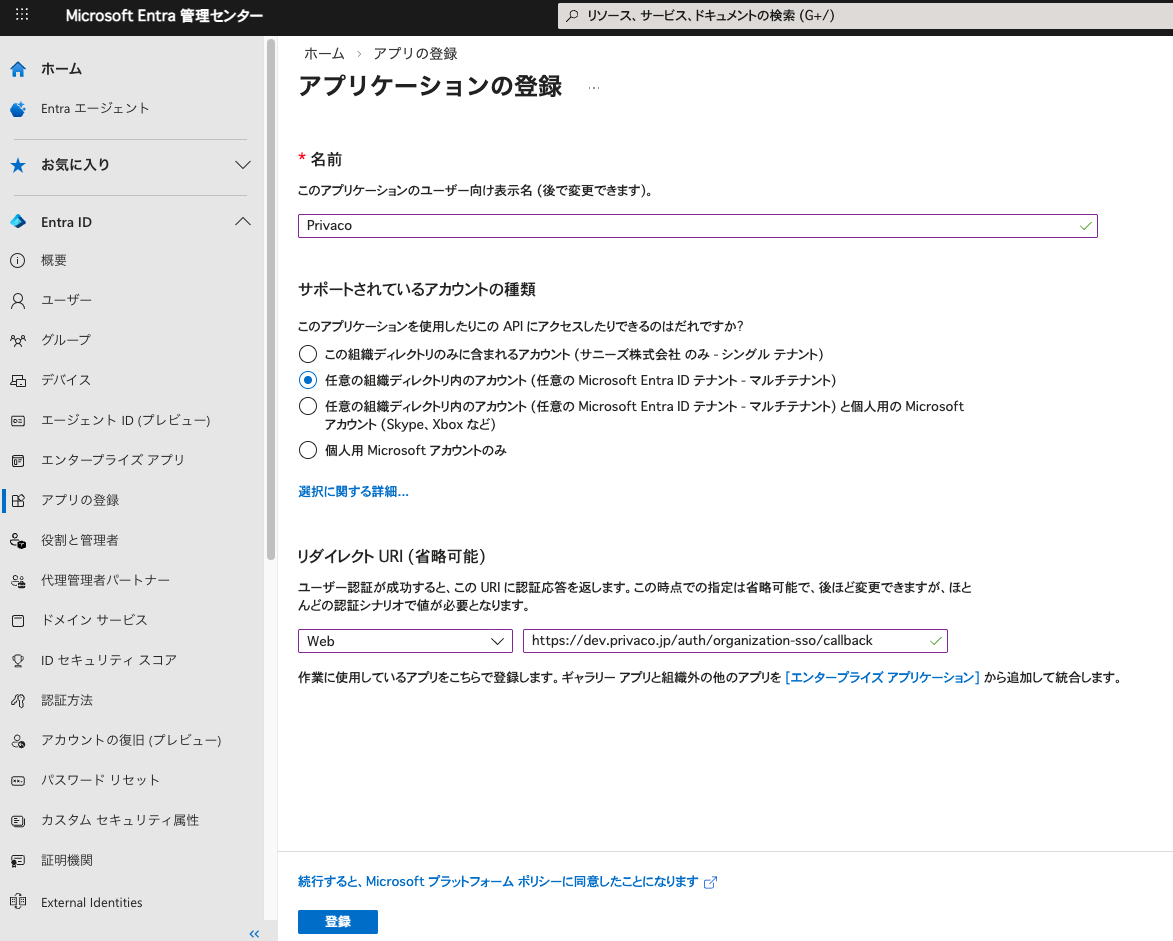1173x941 pixels.
Task: Open エンタープライズ アプリケーション link
Action: (x=882, y=678)
